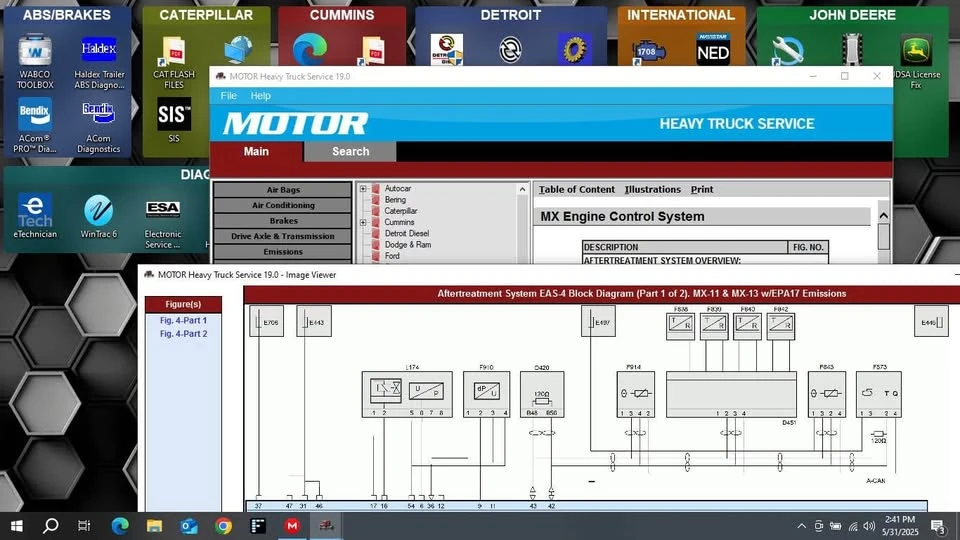Open the John Deere wrench icon
960x540 pixels.
787,50
